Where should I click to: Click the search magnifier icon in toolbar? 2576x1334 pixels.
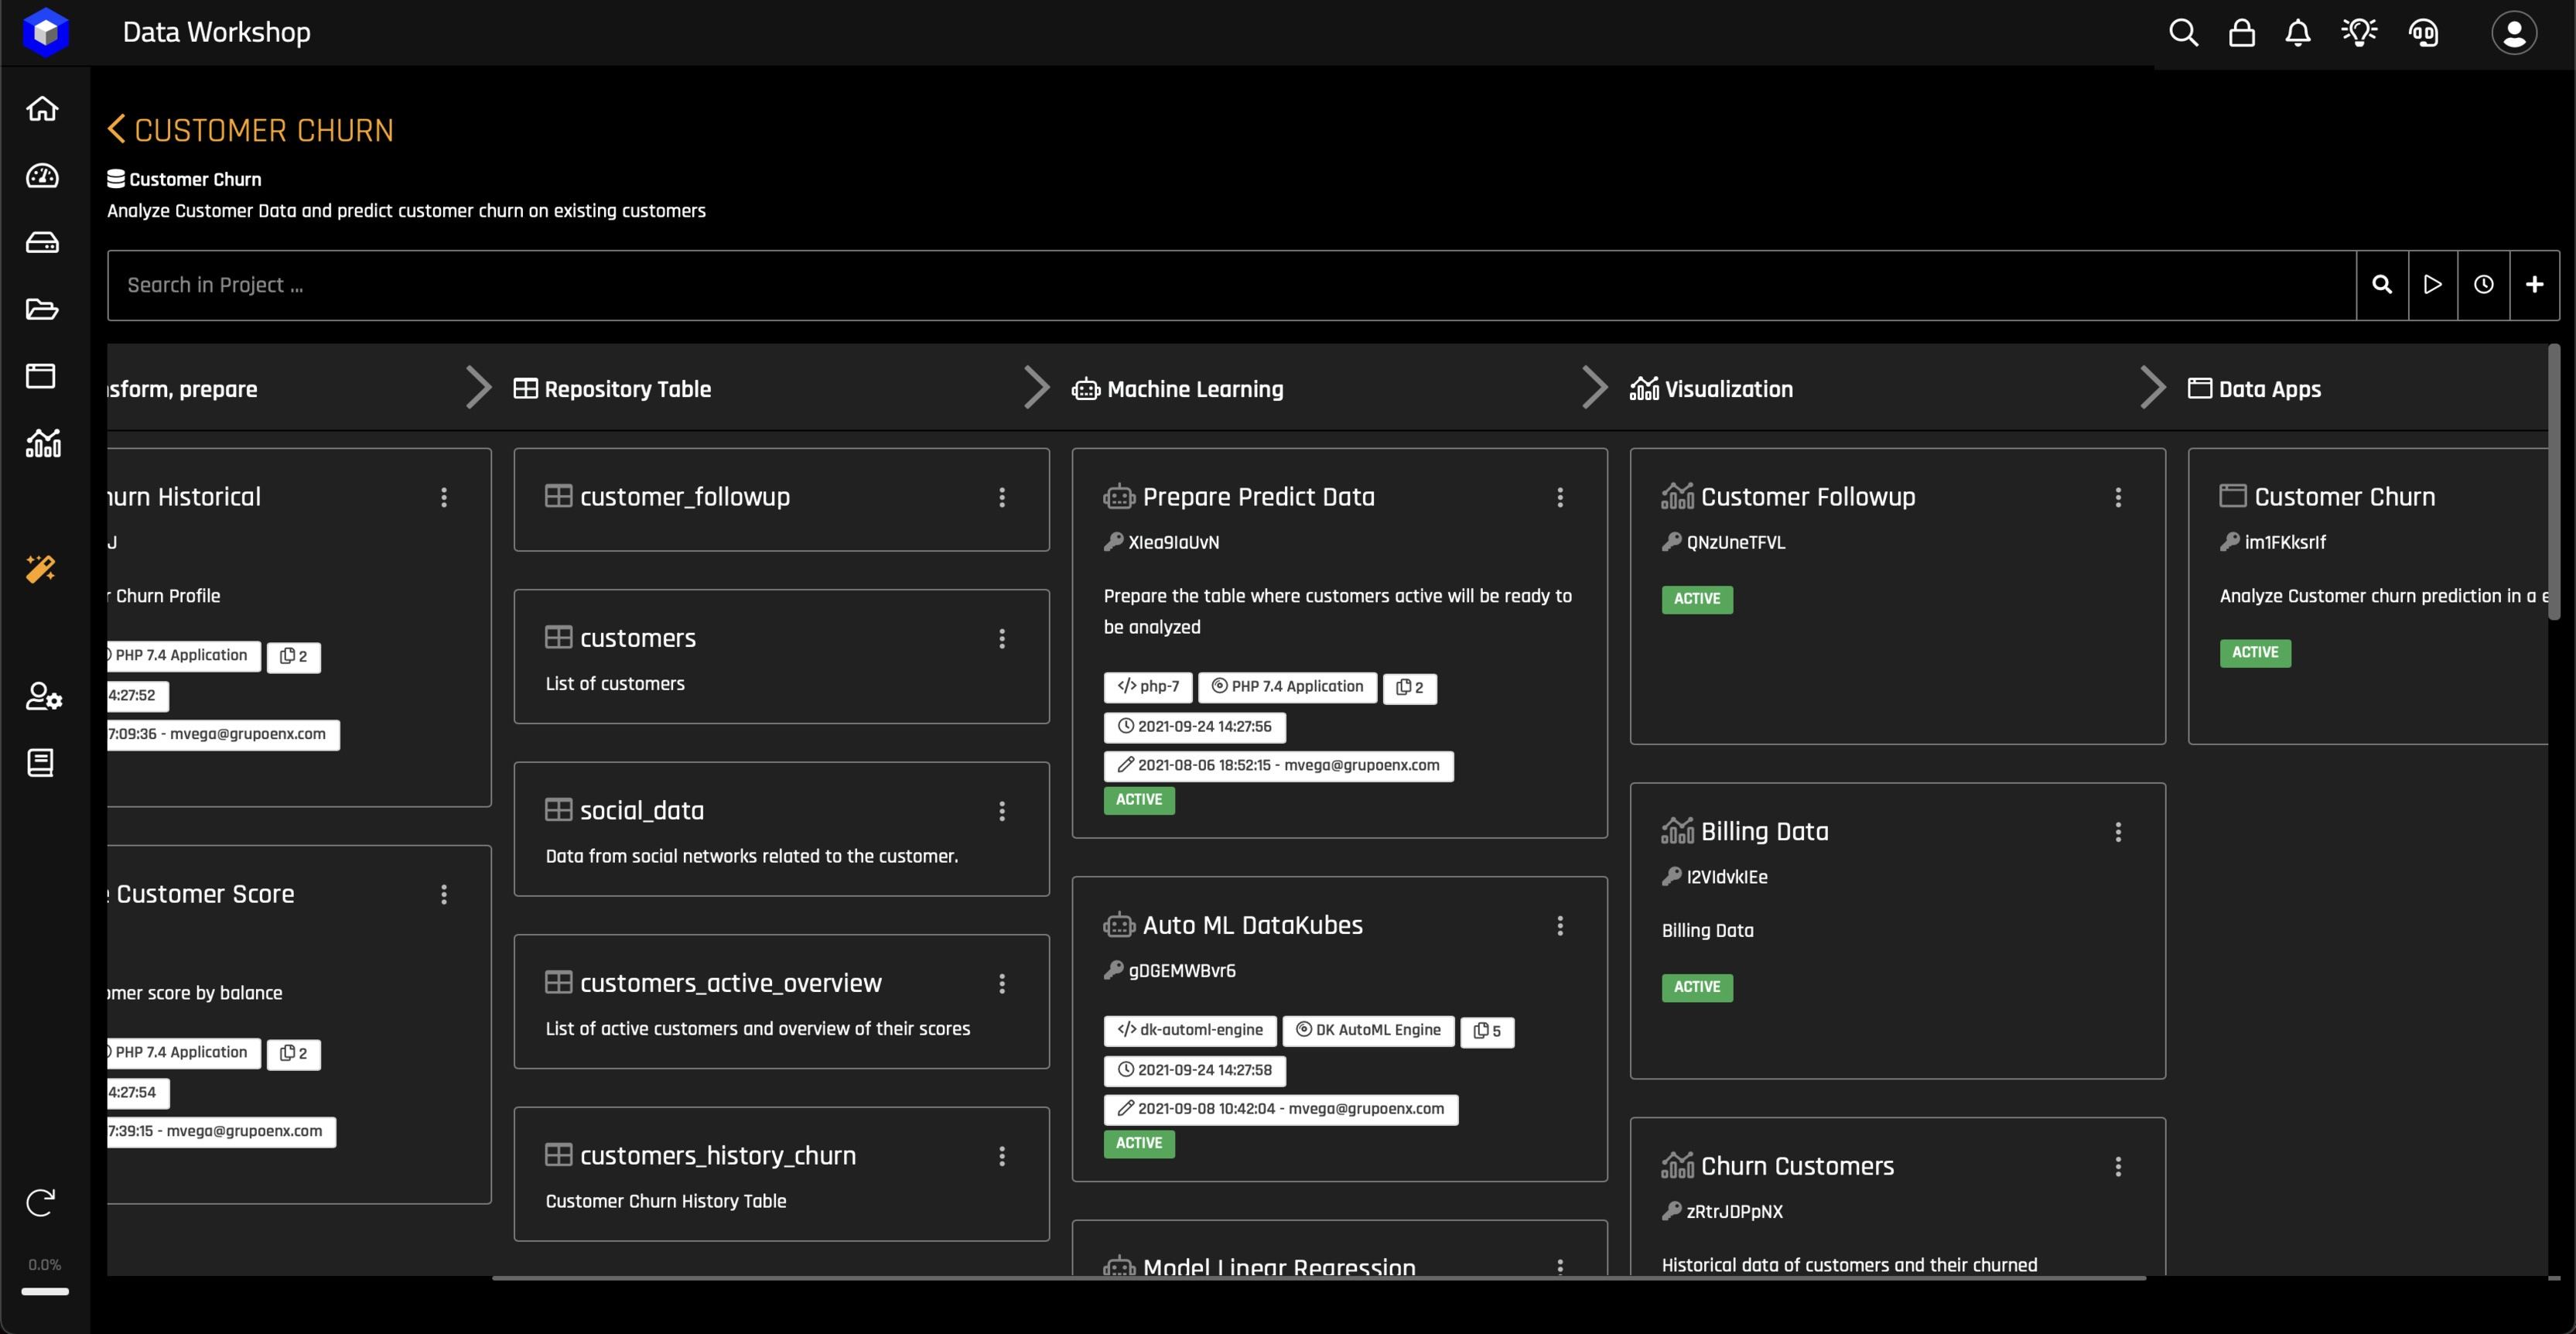click(2382, 284)
